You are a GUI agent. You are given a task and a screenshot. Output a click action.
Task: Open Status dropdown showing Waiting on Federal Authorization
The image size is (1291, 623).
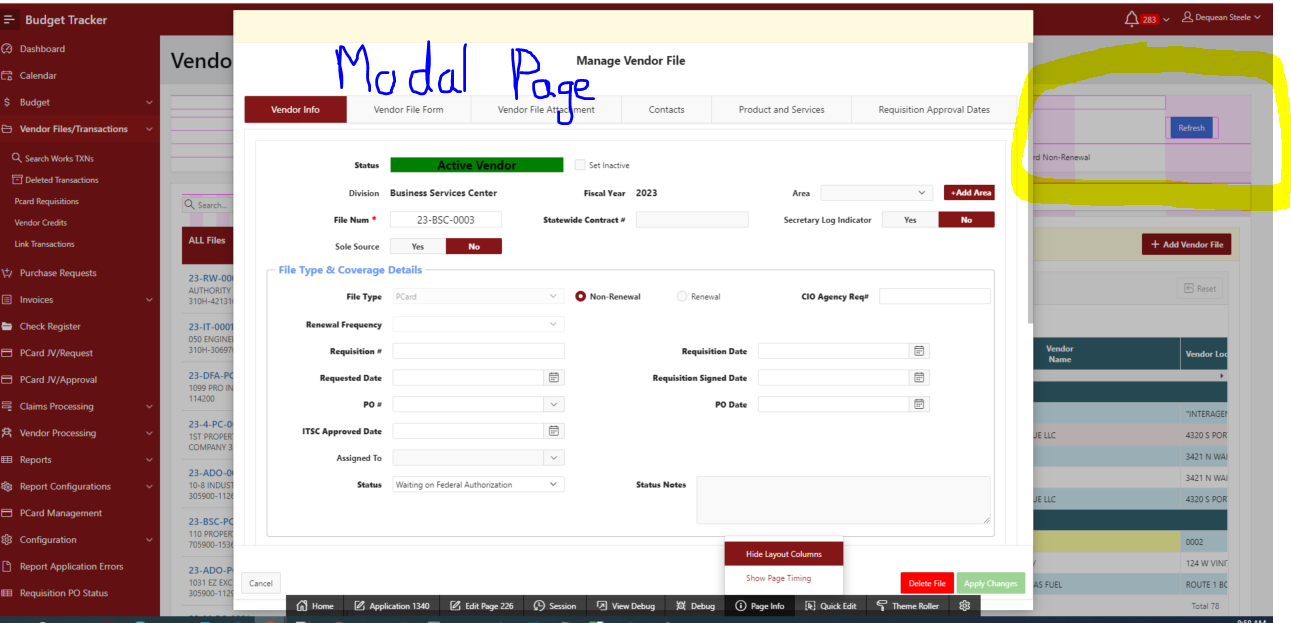point(478,485)
